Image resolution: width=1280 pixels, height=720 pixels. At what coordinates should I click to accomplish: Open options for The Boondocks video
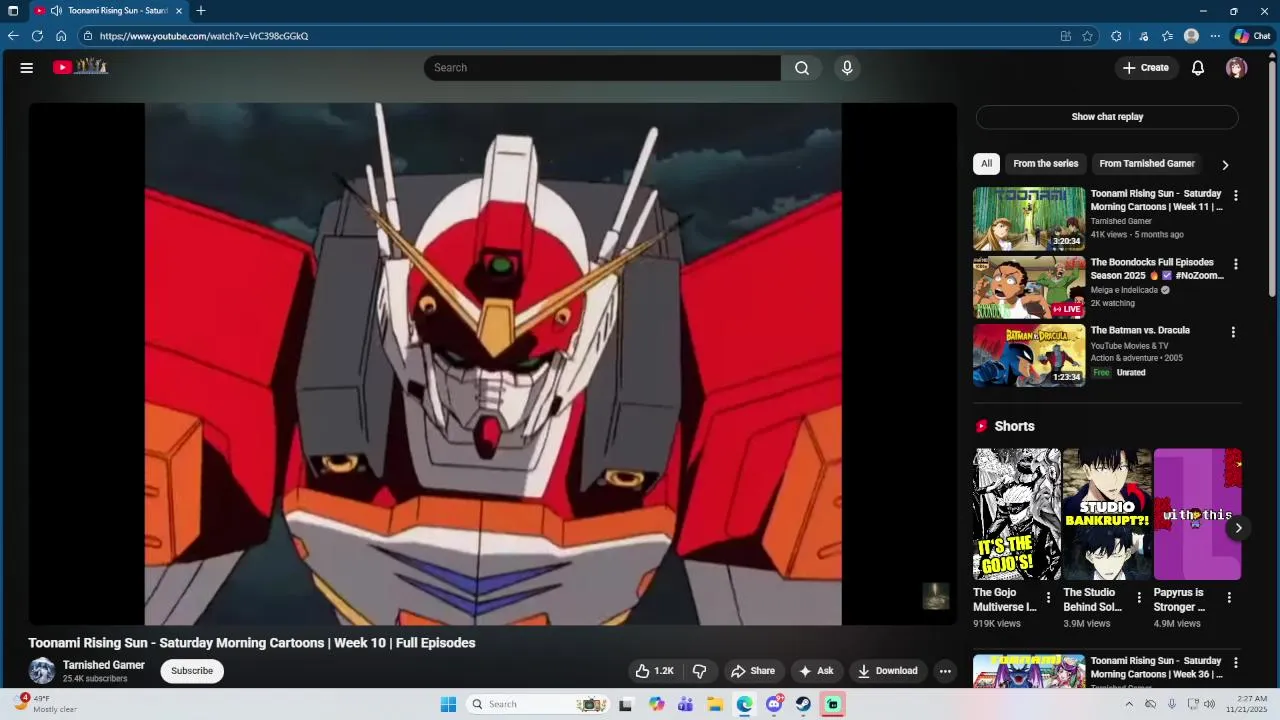click(1236, 265)
